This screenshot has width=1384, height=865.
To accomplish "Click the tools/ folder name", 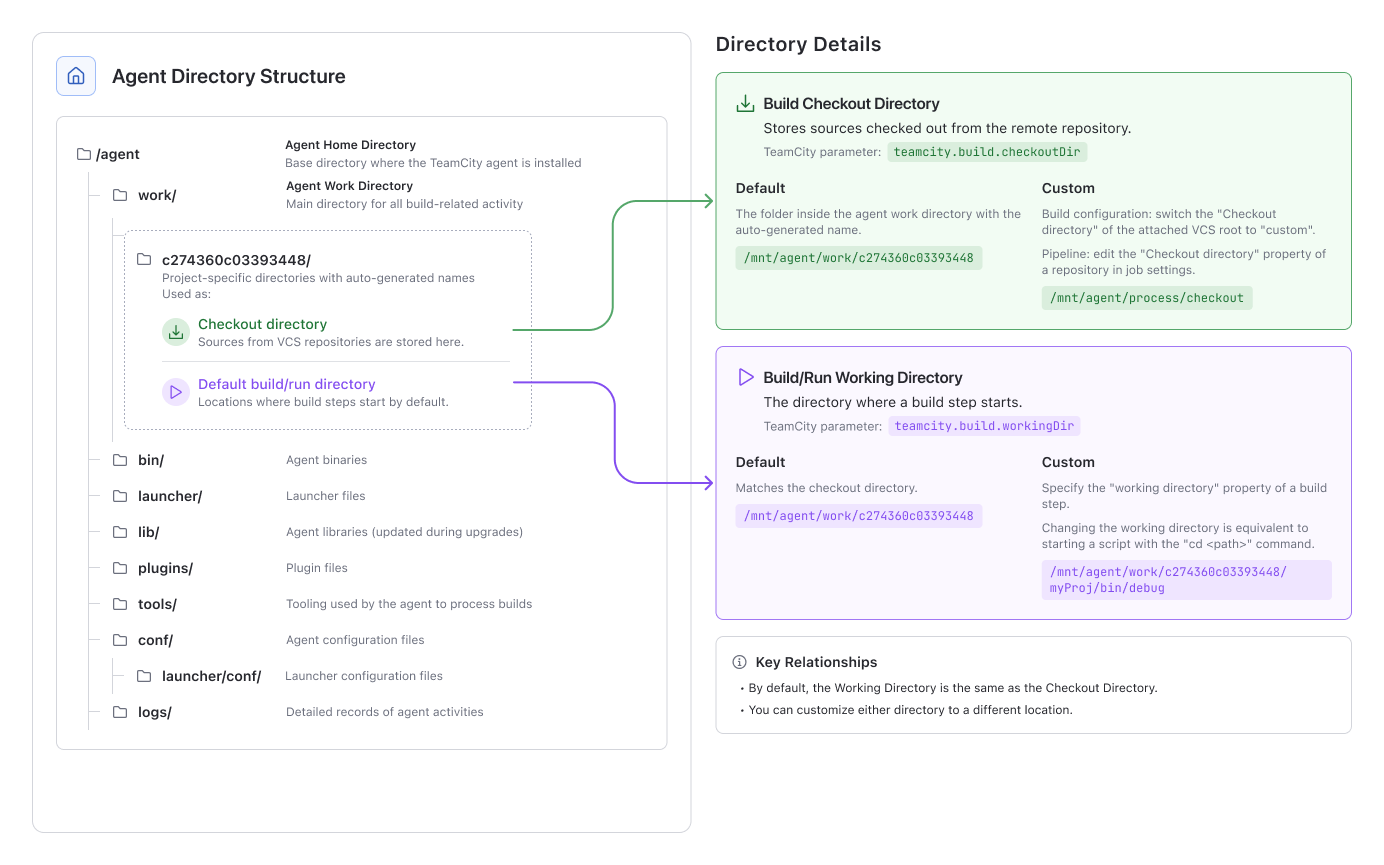I will click(157, 604).
